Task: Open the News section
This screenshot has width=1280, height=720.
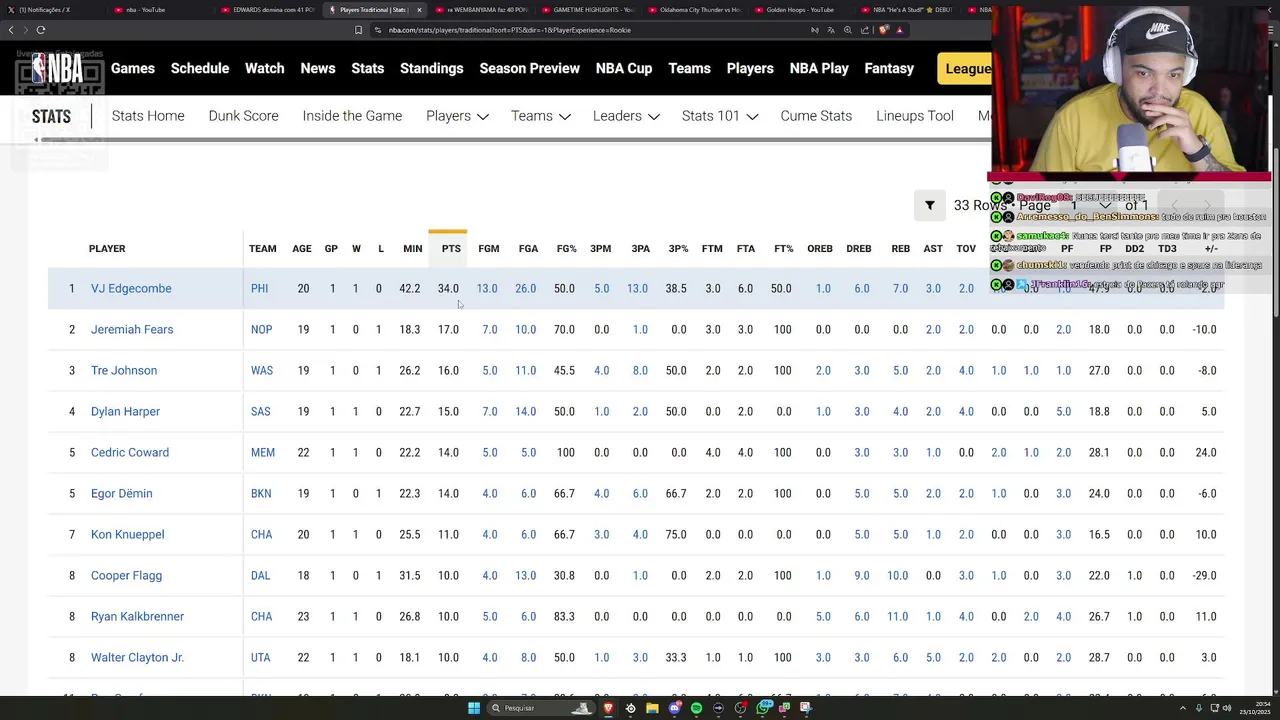Action: tap(318, 68)
